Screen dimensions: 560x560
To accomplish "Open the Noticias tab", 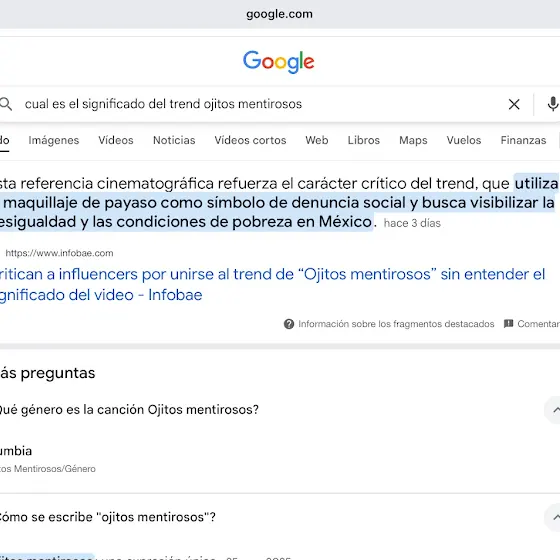I will point(174,140).
